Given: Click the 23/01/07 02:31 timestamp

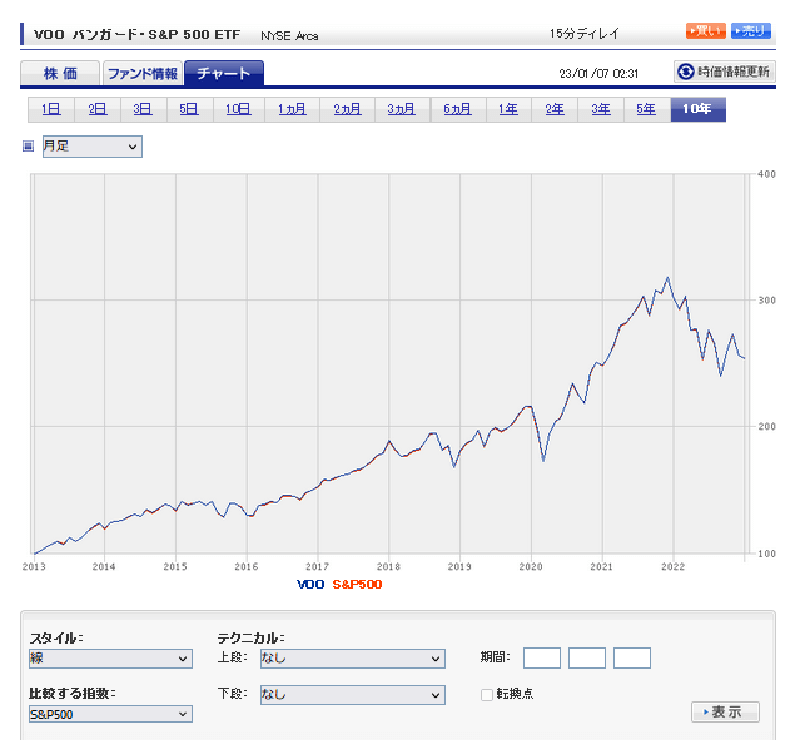Looking at the screenshot, I should (x=598, y=74).
